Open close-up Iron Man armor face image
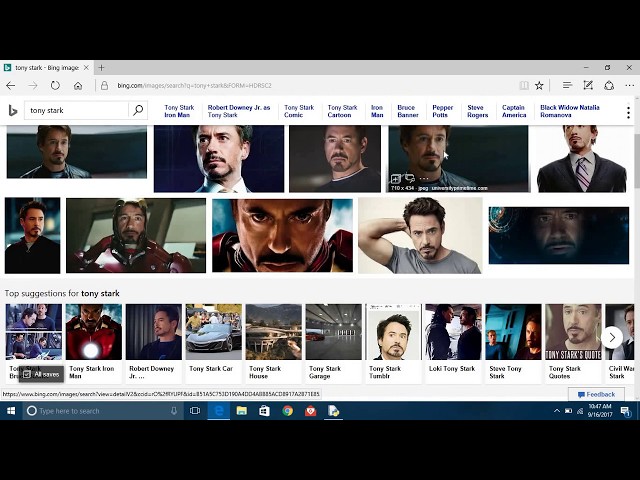 pyautogui.click(x=282, y=236)
